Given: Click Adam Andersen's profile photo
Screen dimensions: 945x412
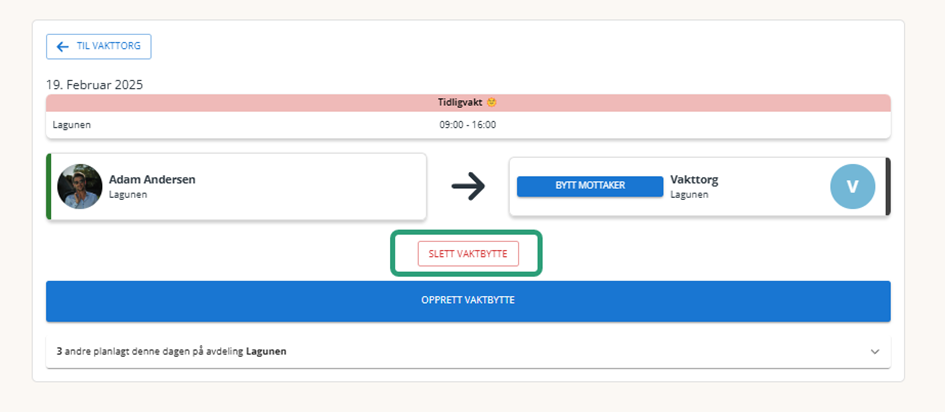Looking at the screenshot, I should [x=80, y=187].
